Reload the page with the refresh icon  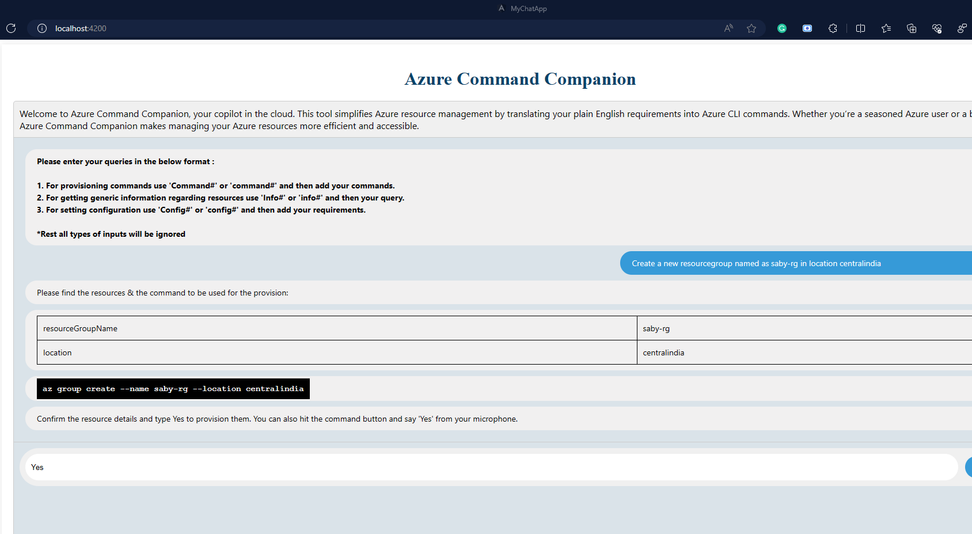coord(11,29)
